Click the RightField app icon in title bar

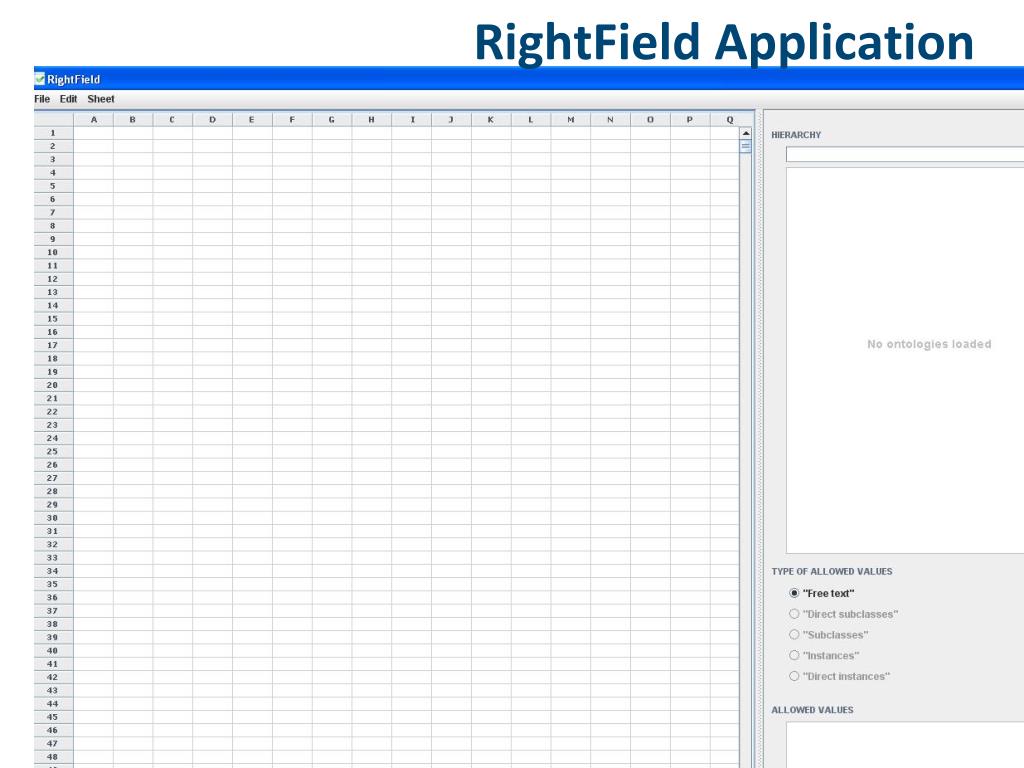40,79
